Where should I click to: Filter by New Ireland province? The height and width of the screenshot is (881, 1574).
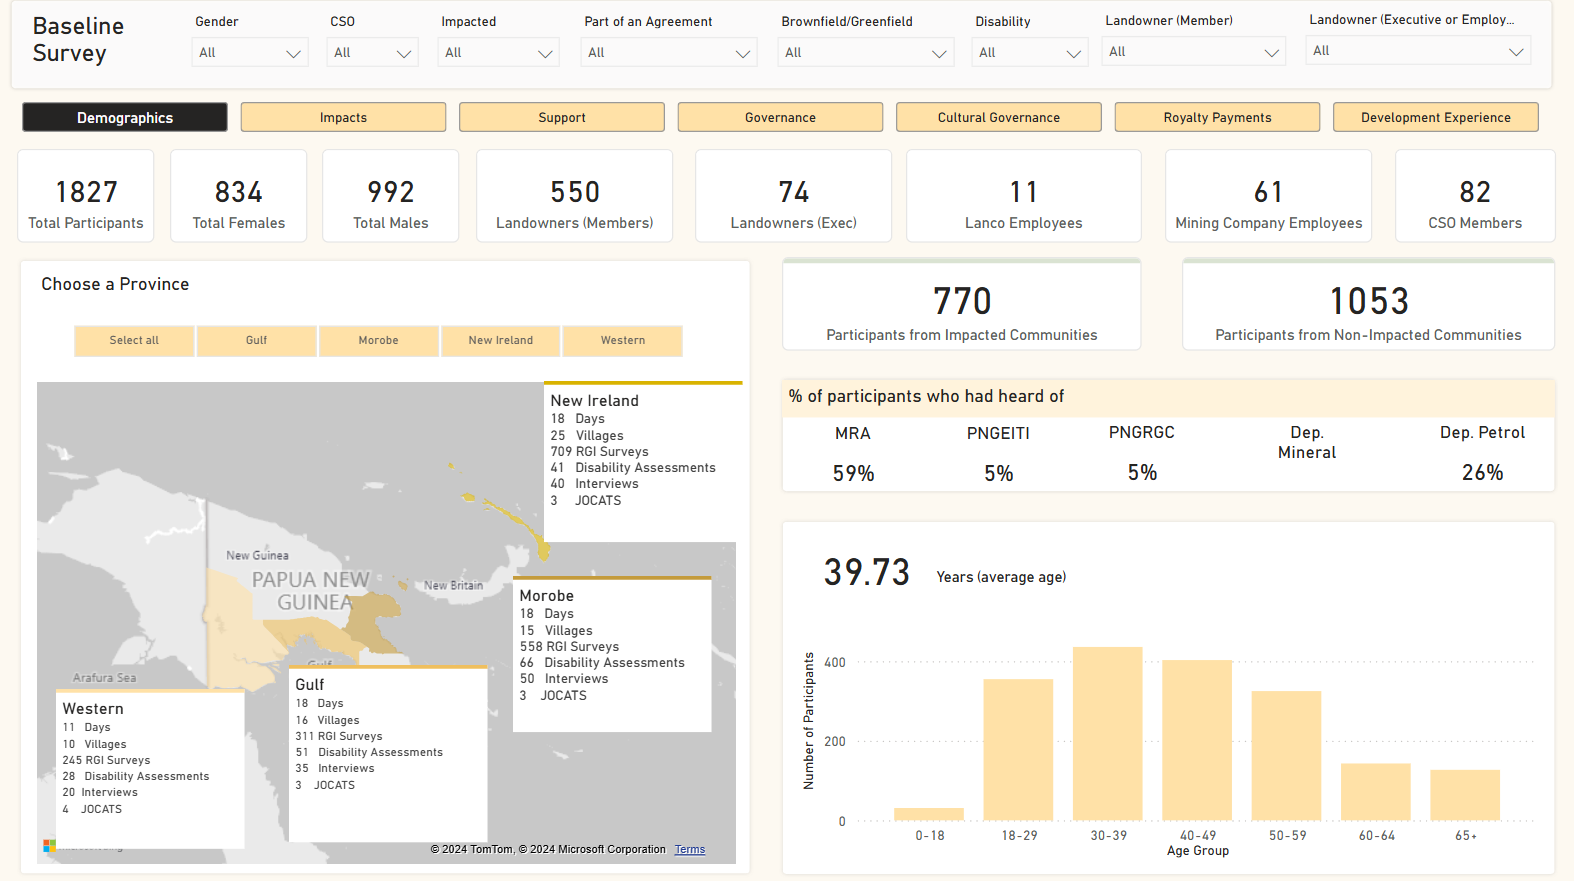[501, 341]
